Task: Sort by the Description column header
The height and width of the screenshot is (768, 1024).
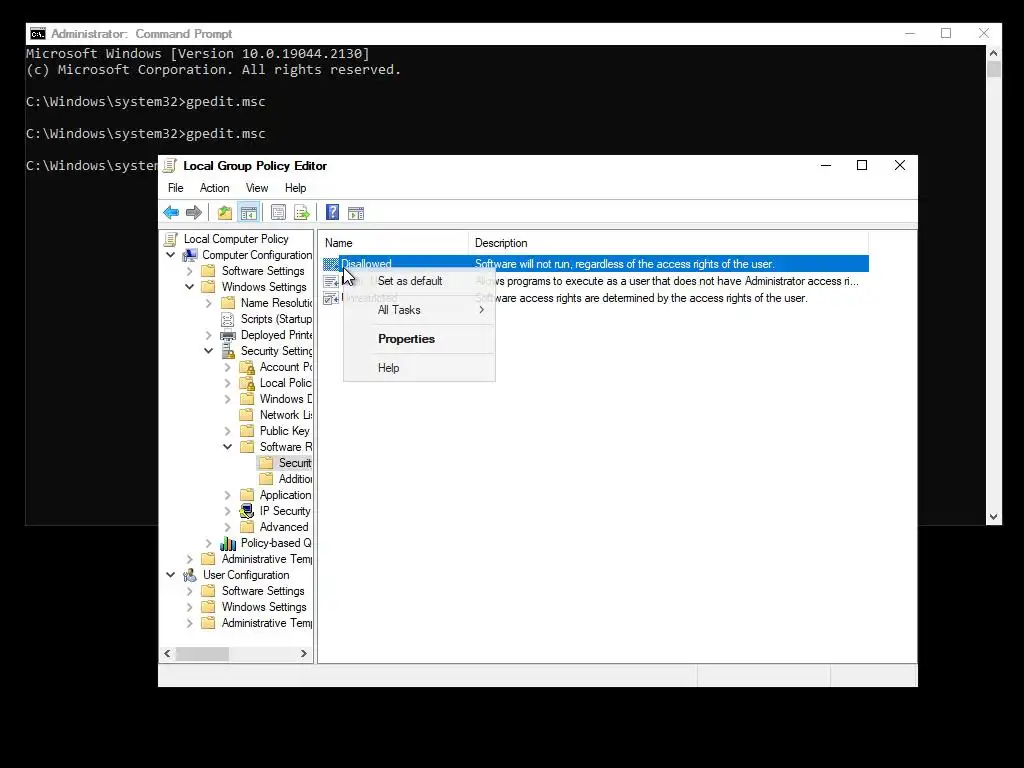Action: point(669,243)
